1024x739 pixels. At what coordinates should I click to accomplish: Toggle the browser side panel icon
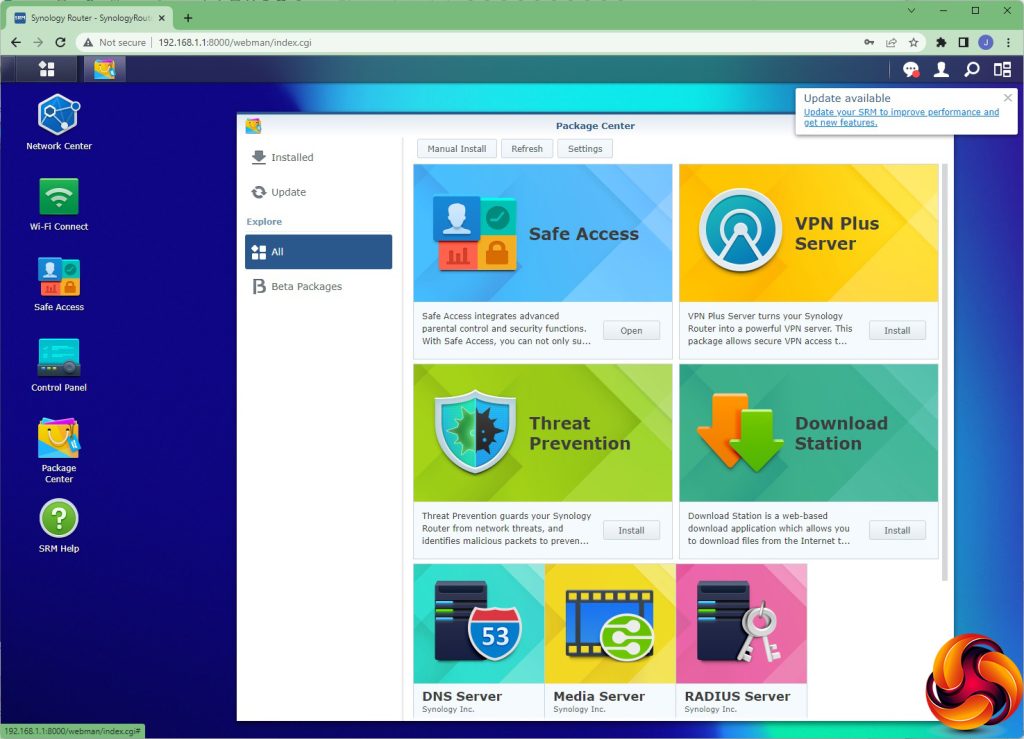(963, 42)
